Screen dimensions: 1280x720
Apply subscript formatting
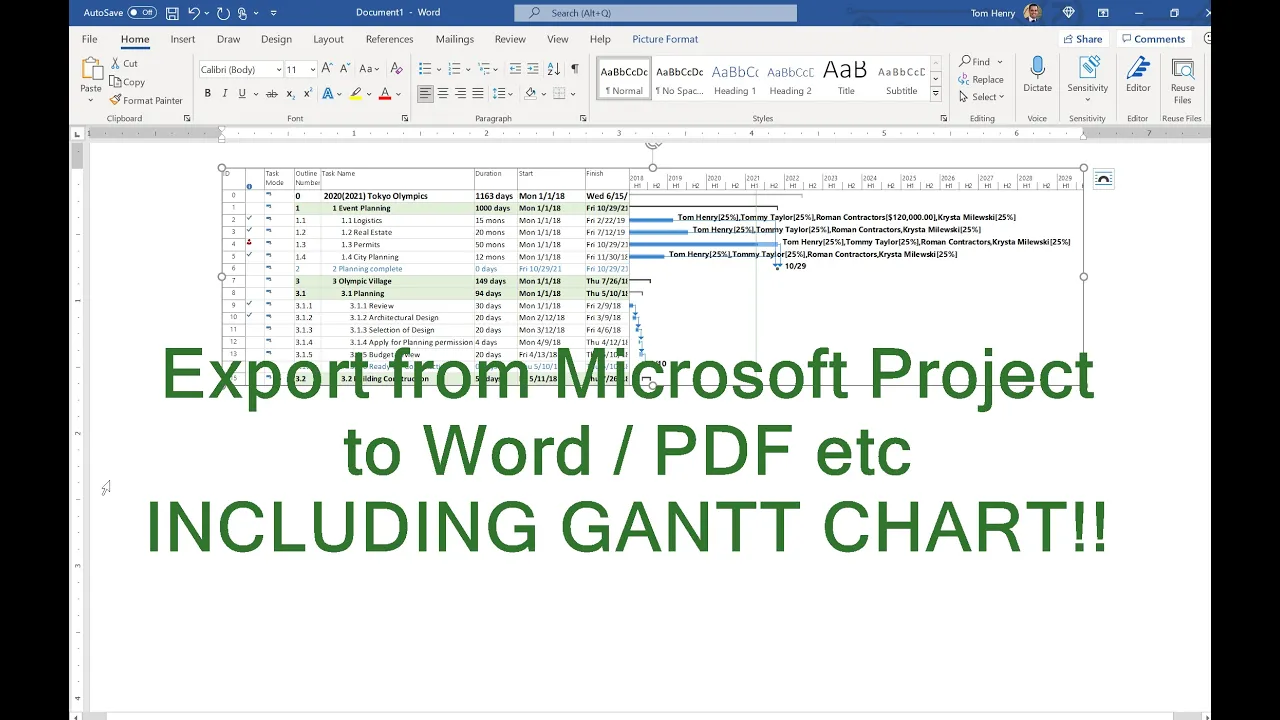point(291,94)
